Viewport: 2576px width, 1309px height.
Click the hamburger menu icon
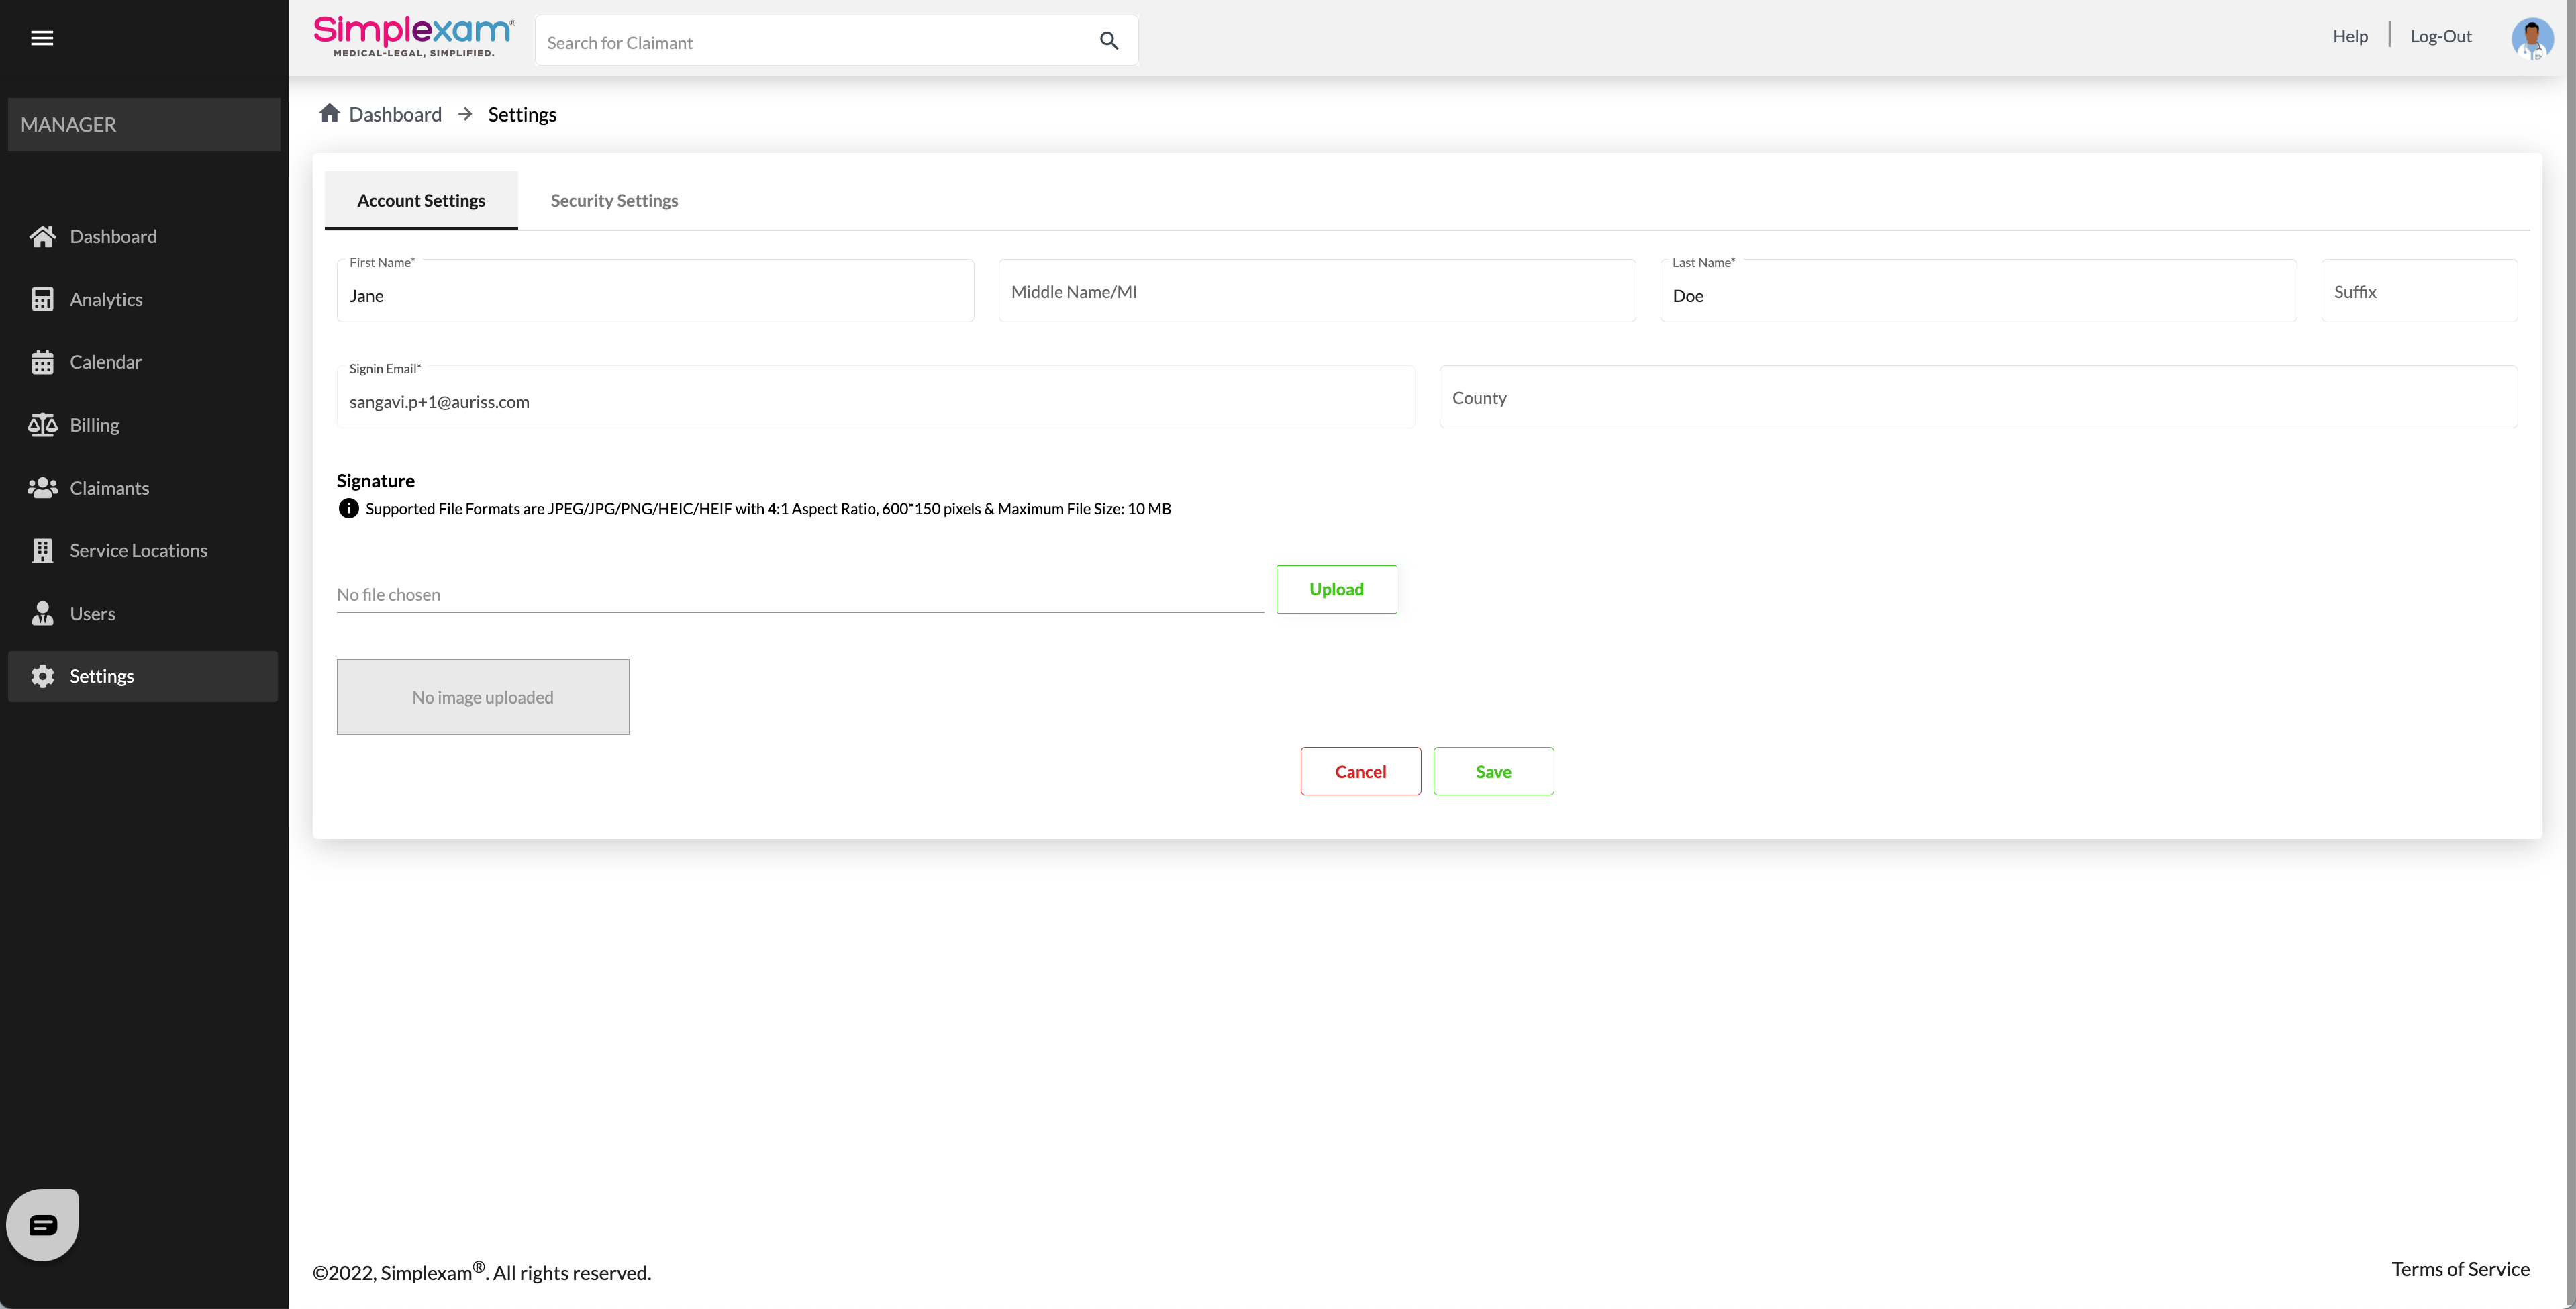tap(42, 38)
